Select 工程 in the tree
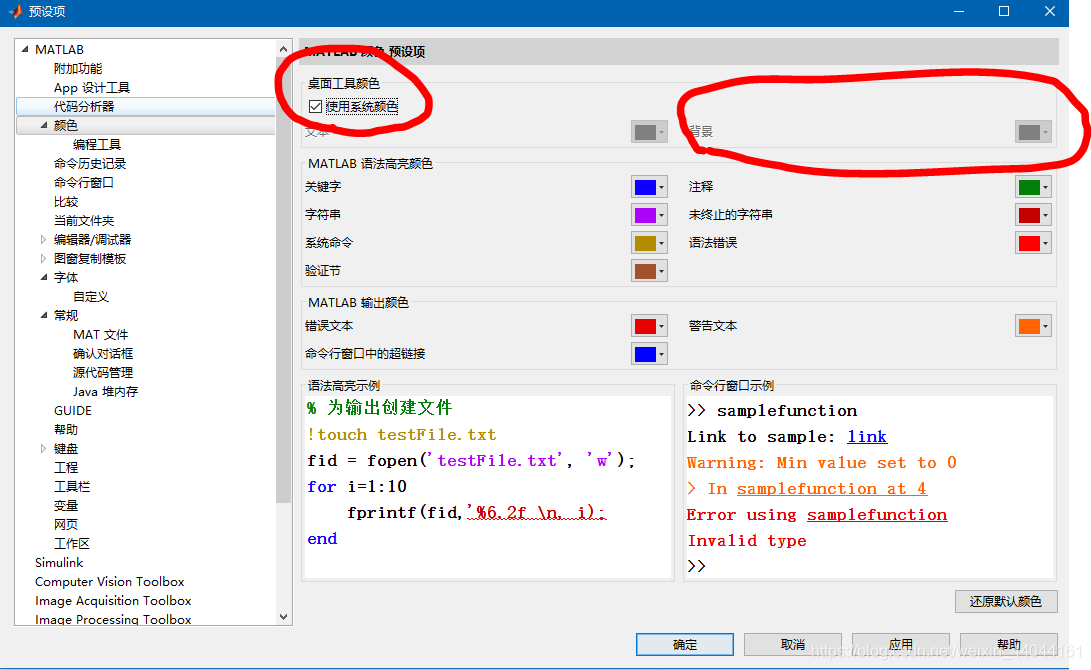This screenshot has height=670, width=1091. pos(66,468)
